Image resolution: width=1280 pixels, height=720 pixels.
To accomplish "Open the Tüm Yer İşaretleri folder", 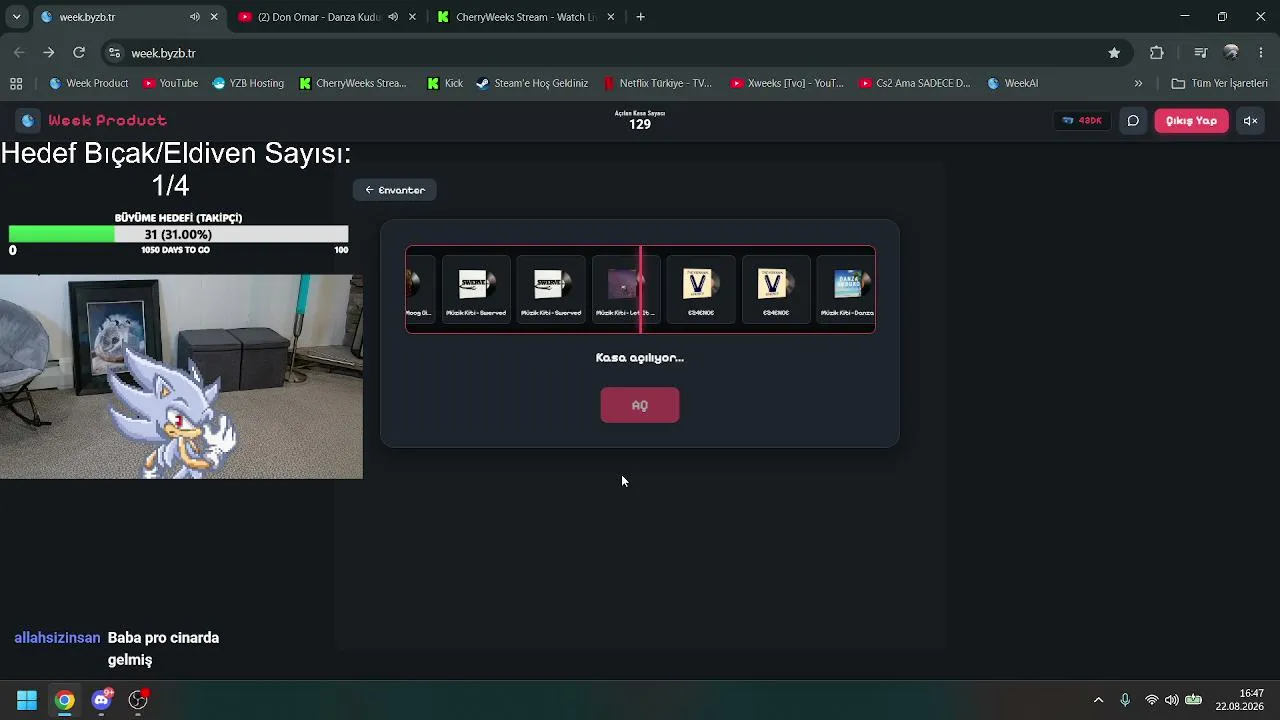I will (1220, 83).
